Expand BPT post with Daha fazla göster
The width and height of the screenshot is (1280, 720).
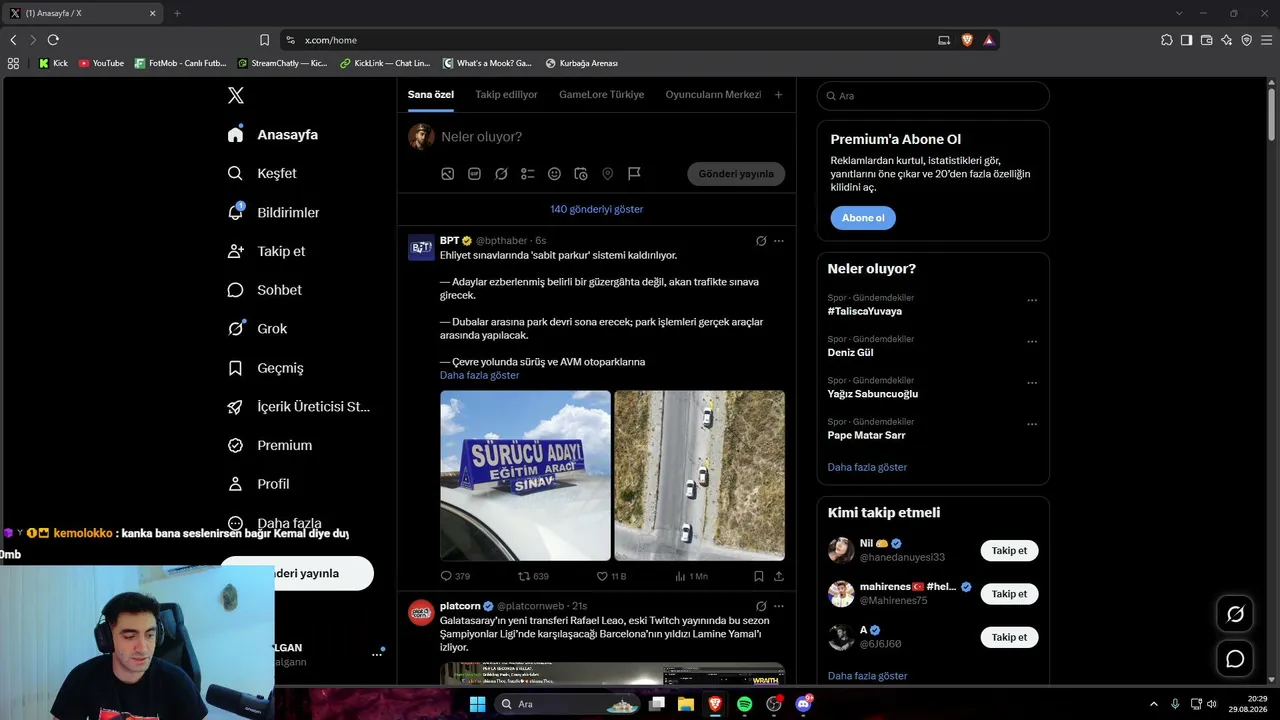coord(480,375)
